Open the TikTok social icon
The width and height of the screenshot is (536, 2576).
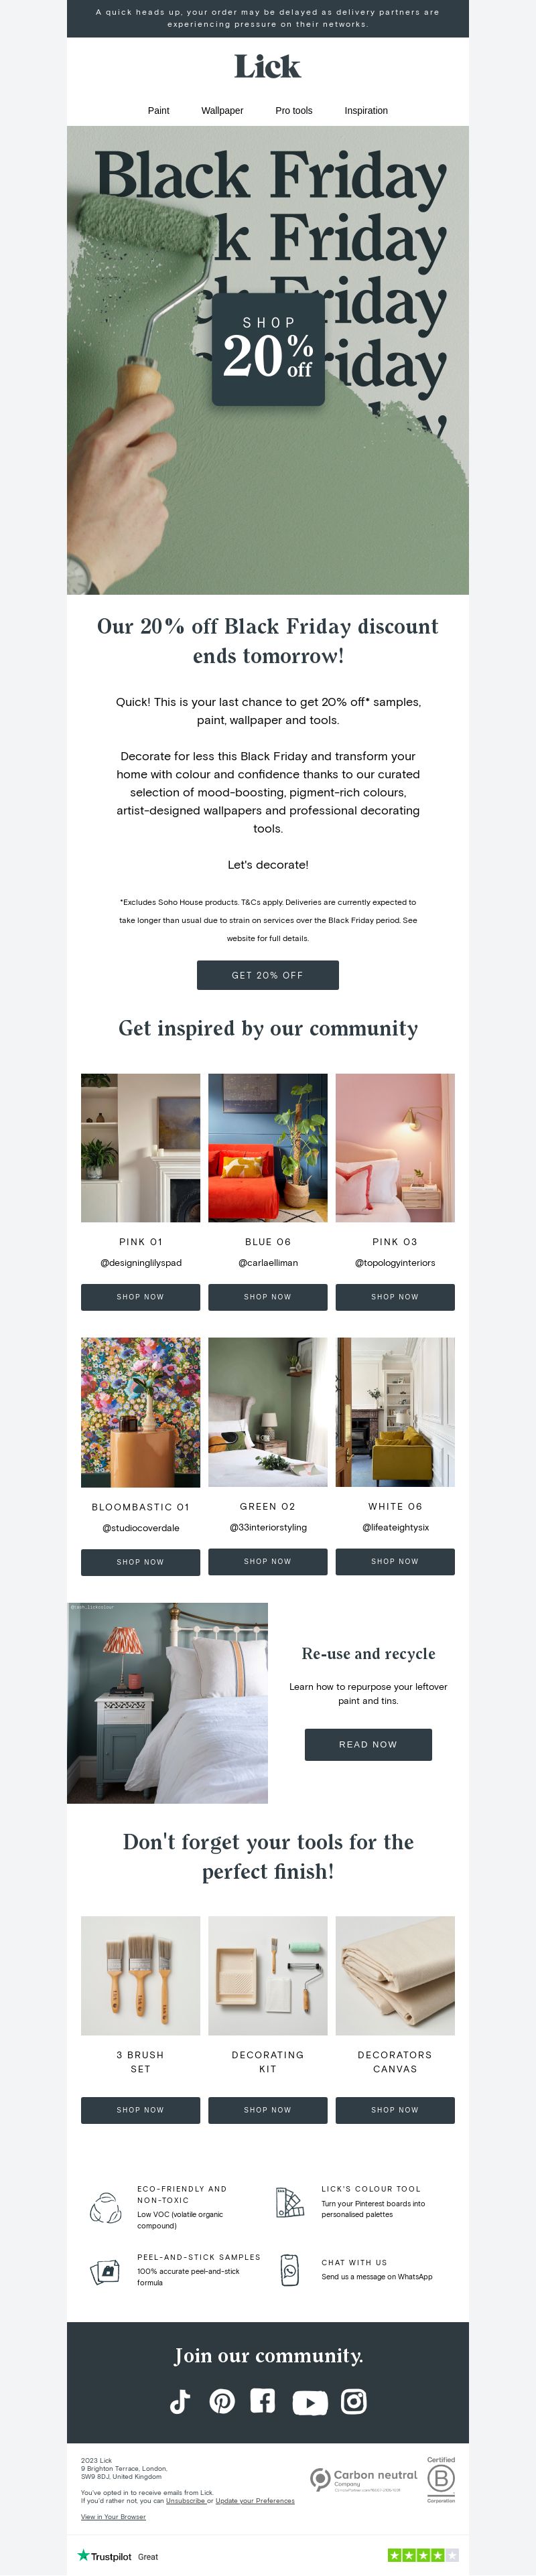[x=180, y=2402]
